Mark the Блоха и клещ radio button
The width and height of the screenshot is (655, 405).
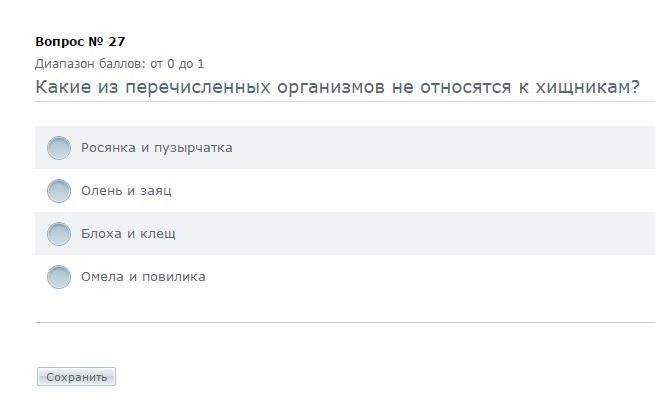click(59, 234)
